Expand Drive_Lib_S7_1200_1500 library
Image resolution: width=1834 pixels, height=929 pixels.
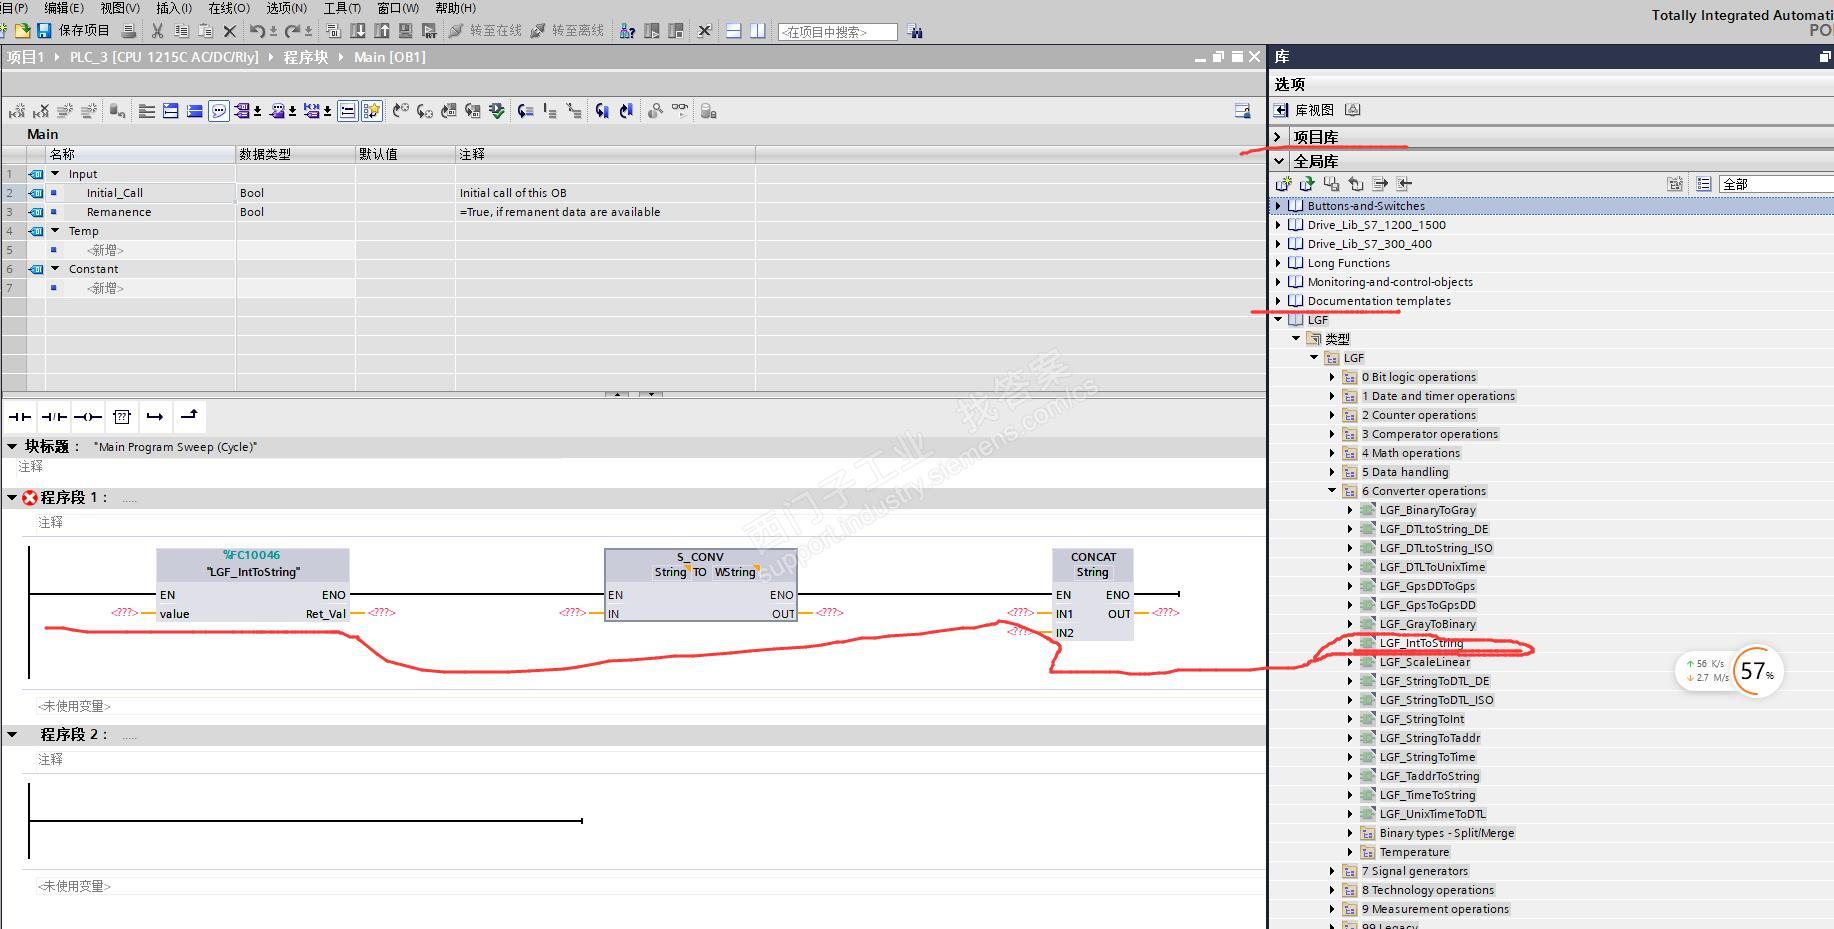pyautogui.click(x=1278, y=225)
